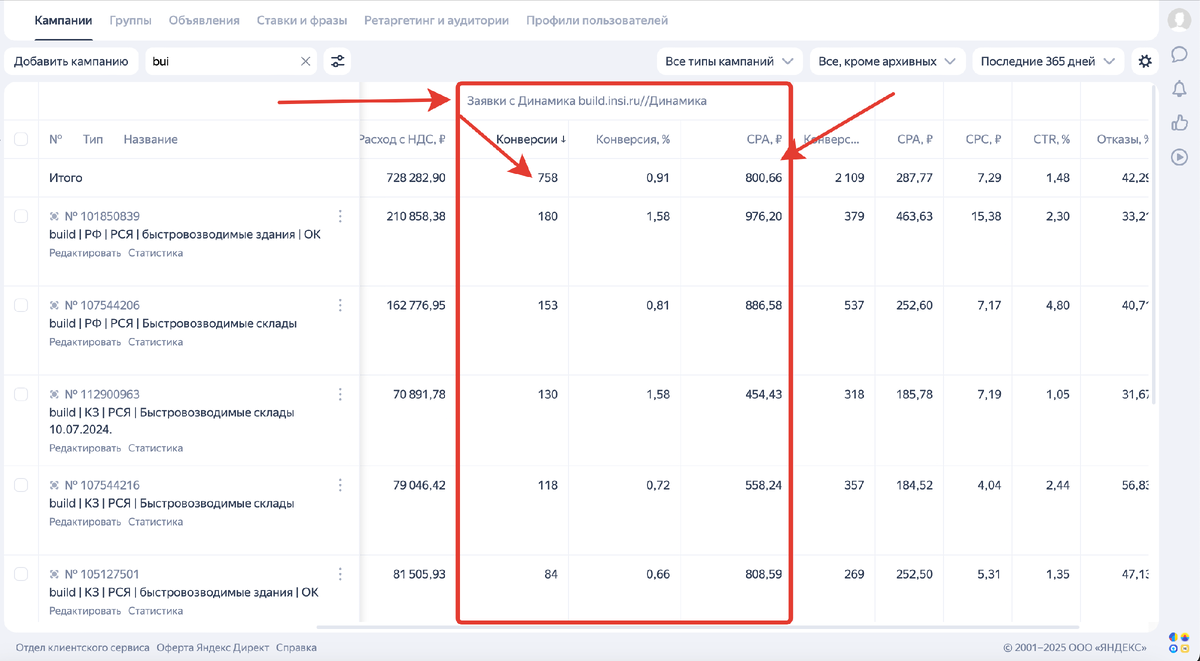Click 'Статистика' under campaign 101850839
The width and height of the screenshot is (1200, 661).
(x=155, y=253)
